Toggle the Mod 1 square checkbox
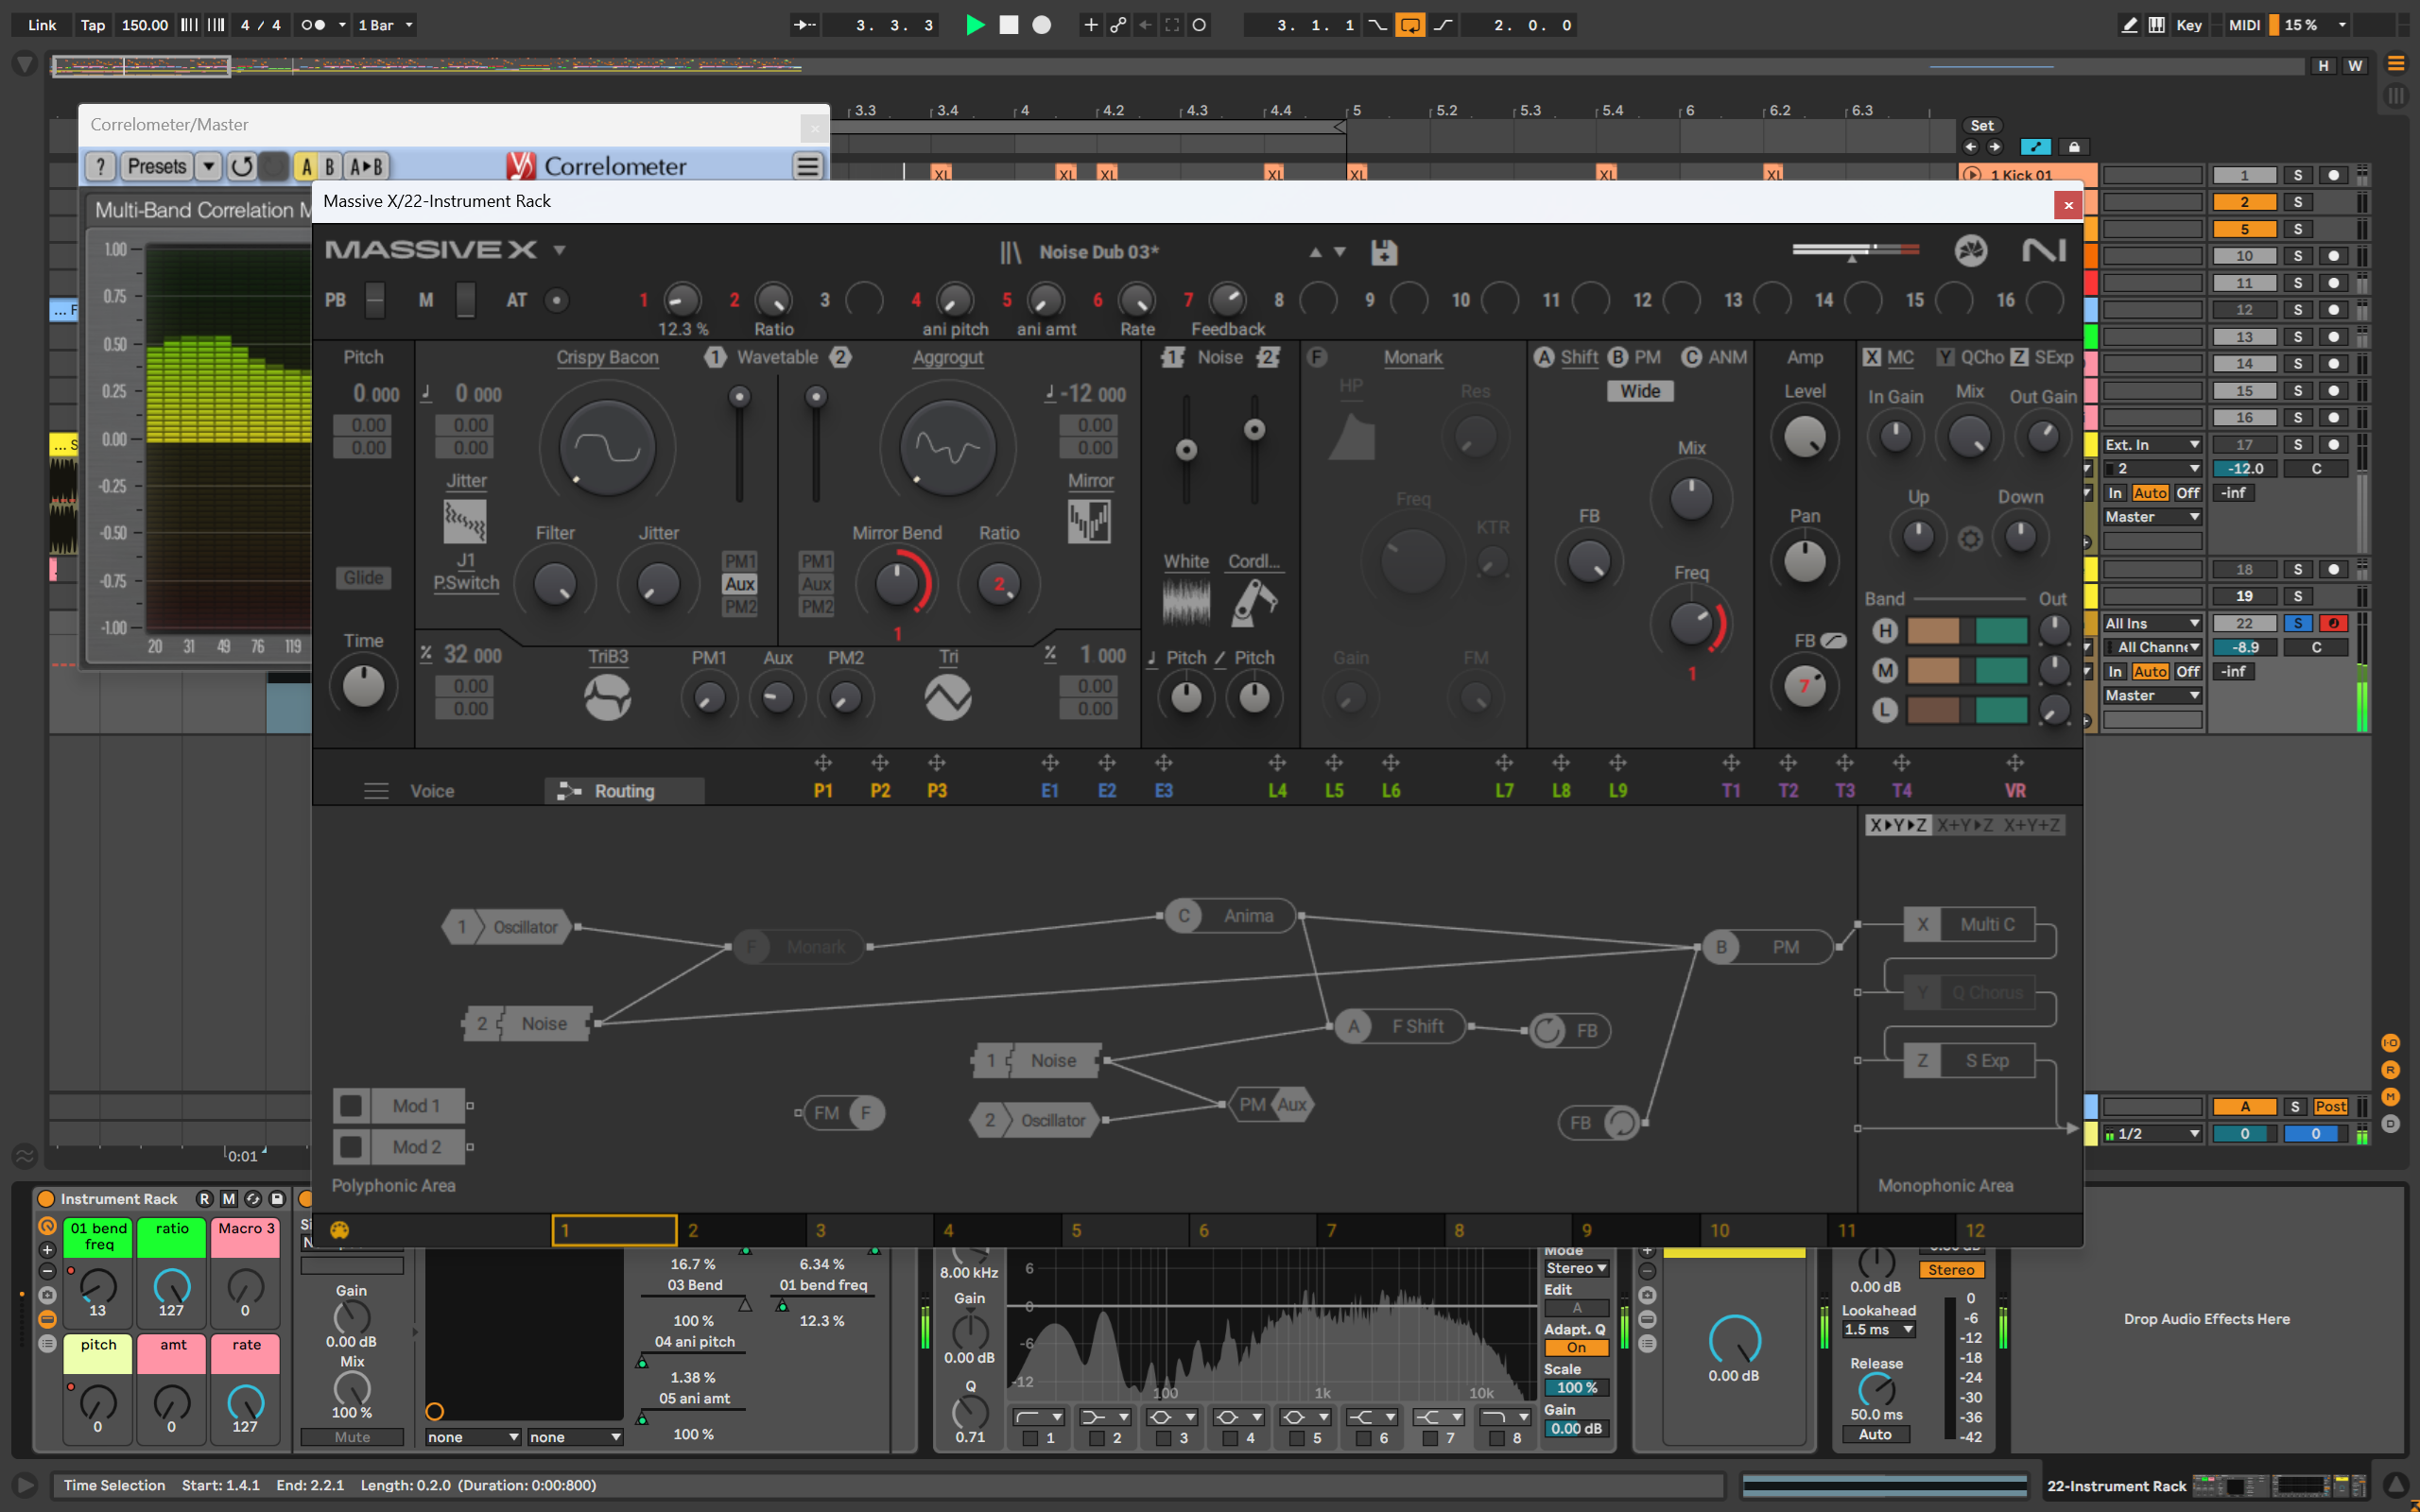 coord(351,1105)
